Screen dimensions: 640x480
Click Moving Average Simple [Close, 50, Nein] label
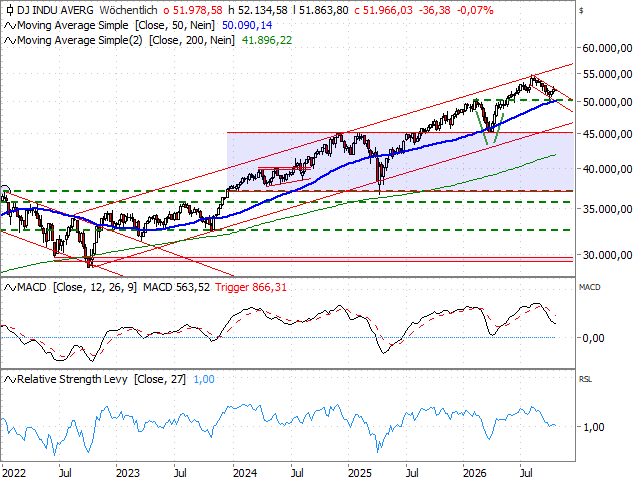[x=116, y=25]
